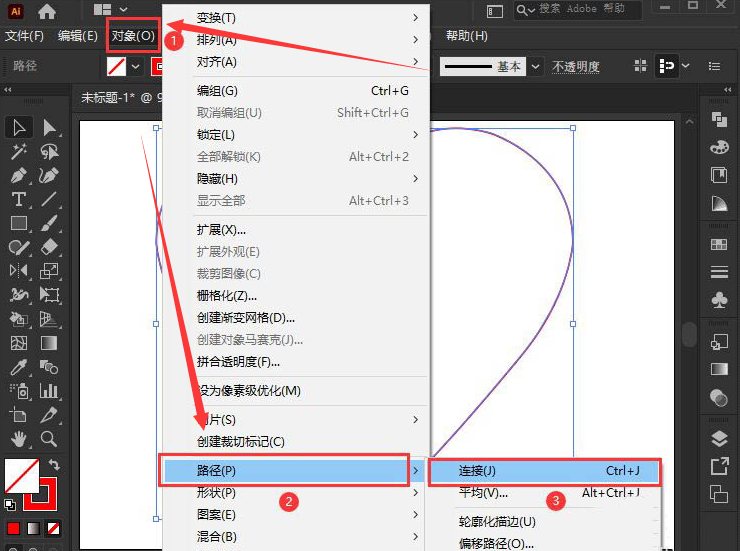This screenshot has width=740, height=551.
Task: Open the 文件(F) menu
Action: click(24, 36)
